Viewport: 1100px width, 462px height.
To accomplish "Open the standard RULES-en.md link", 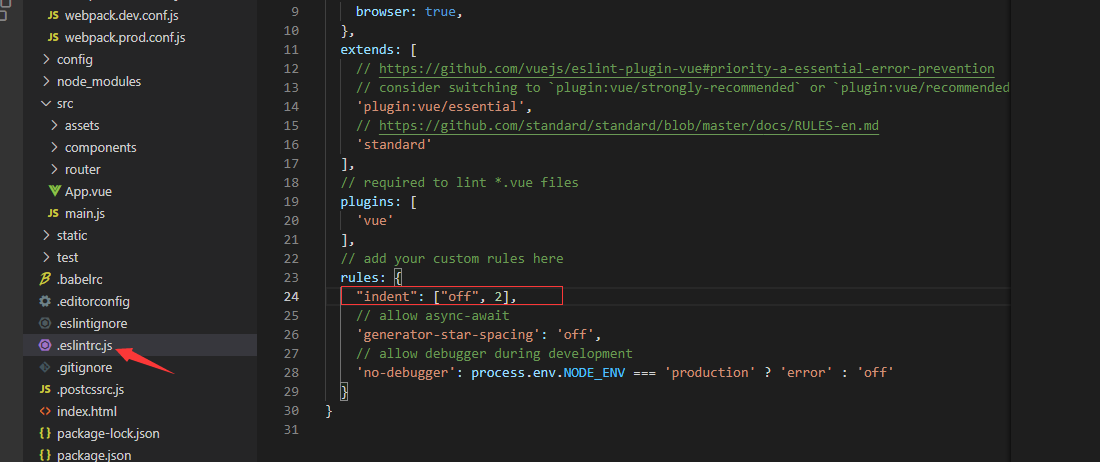I will click(x=629, y=125).
